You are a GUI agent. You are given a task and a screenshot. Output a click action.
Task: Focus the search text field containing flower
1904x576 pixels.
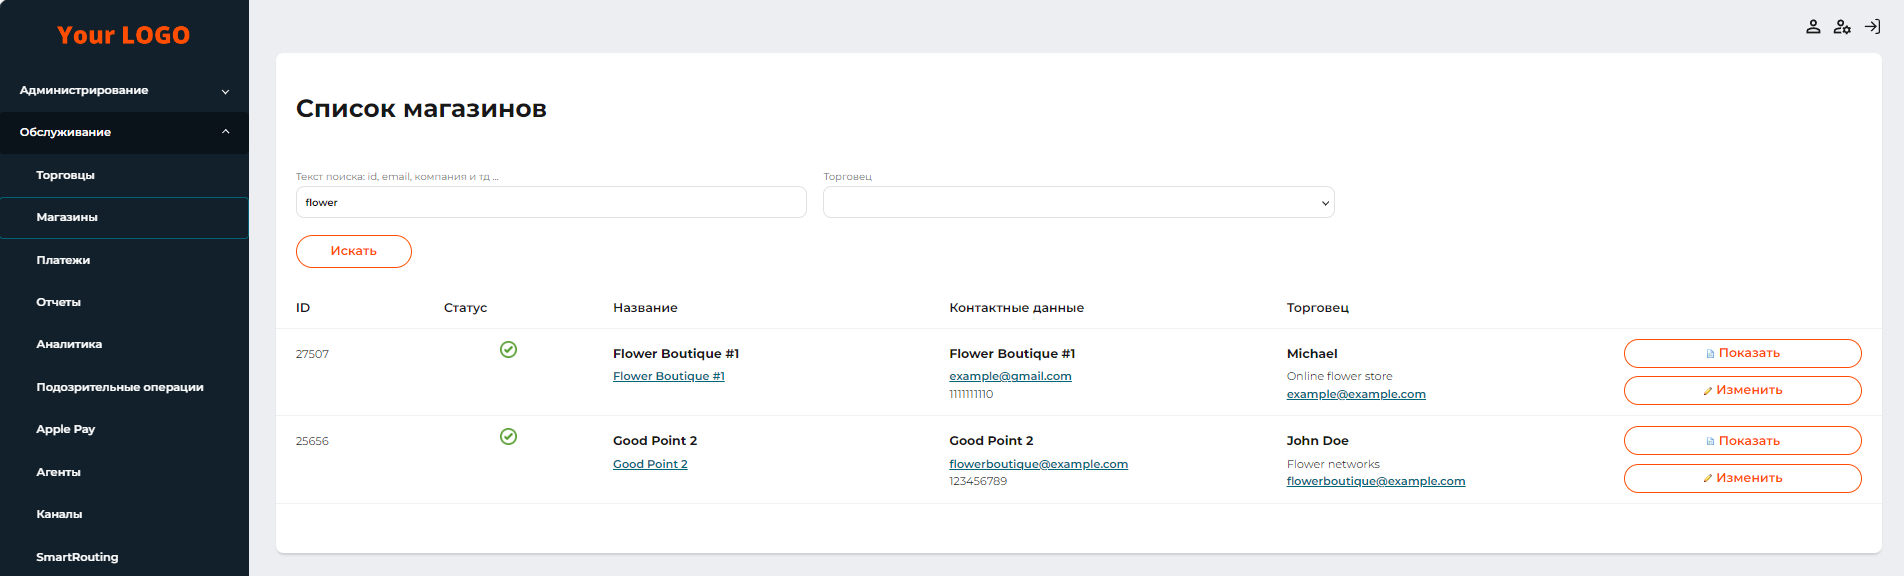click(551, 203)
